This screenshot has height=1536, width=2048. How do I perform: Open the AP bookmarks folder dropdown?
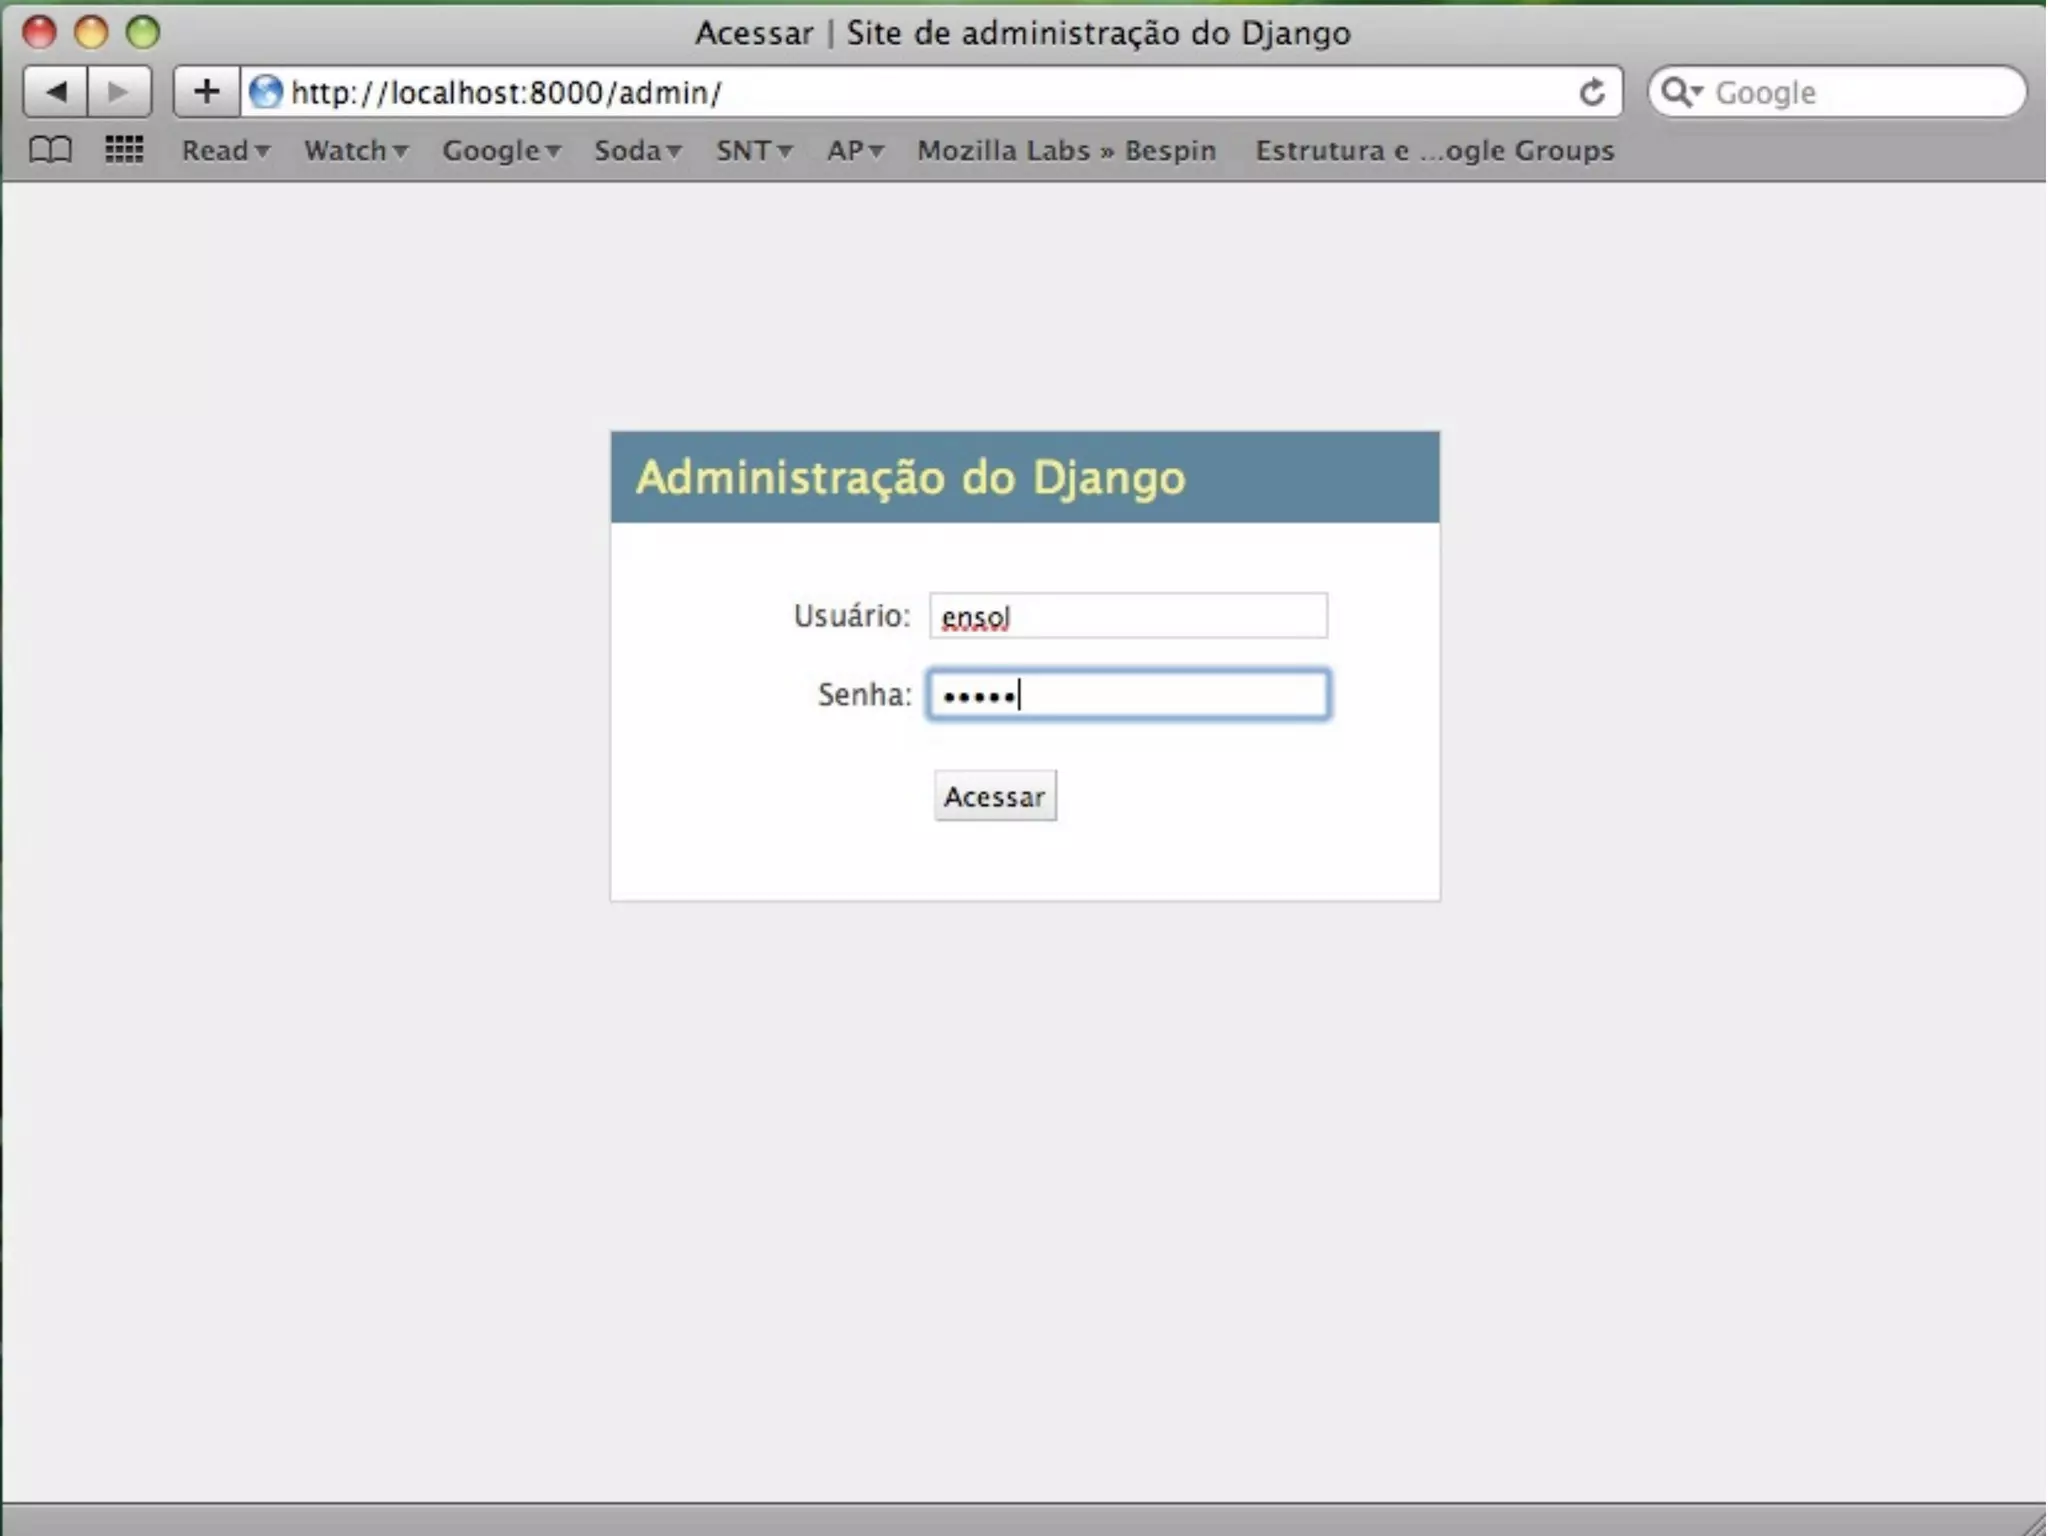click(x=855, y=150)
